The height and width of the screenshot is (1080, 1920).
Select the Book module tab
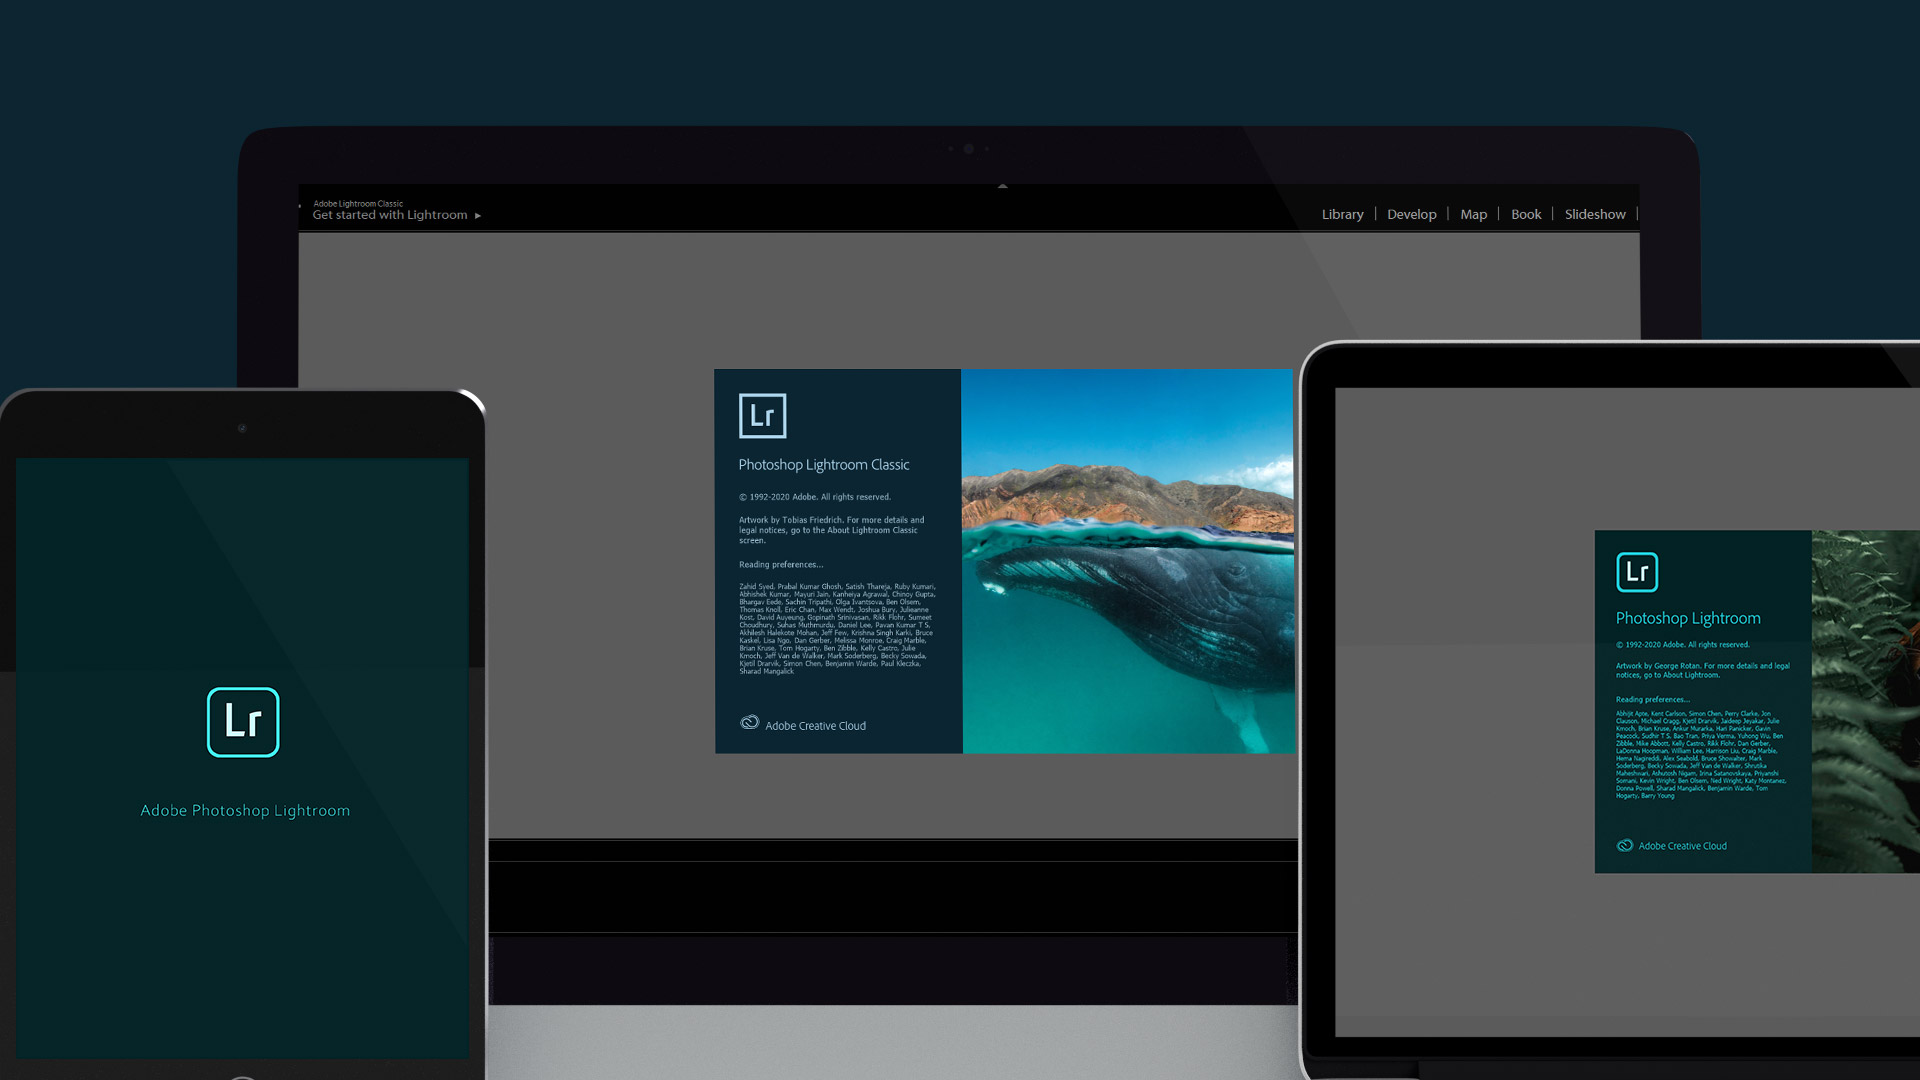[1526, 214]
